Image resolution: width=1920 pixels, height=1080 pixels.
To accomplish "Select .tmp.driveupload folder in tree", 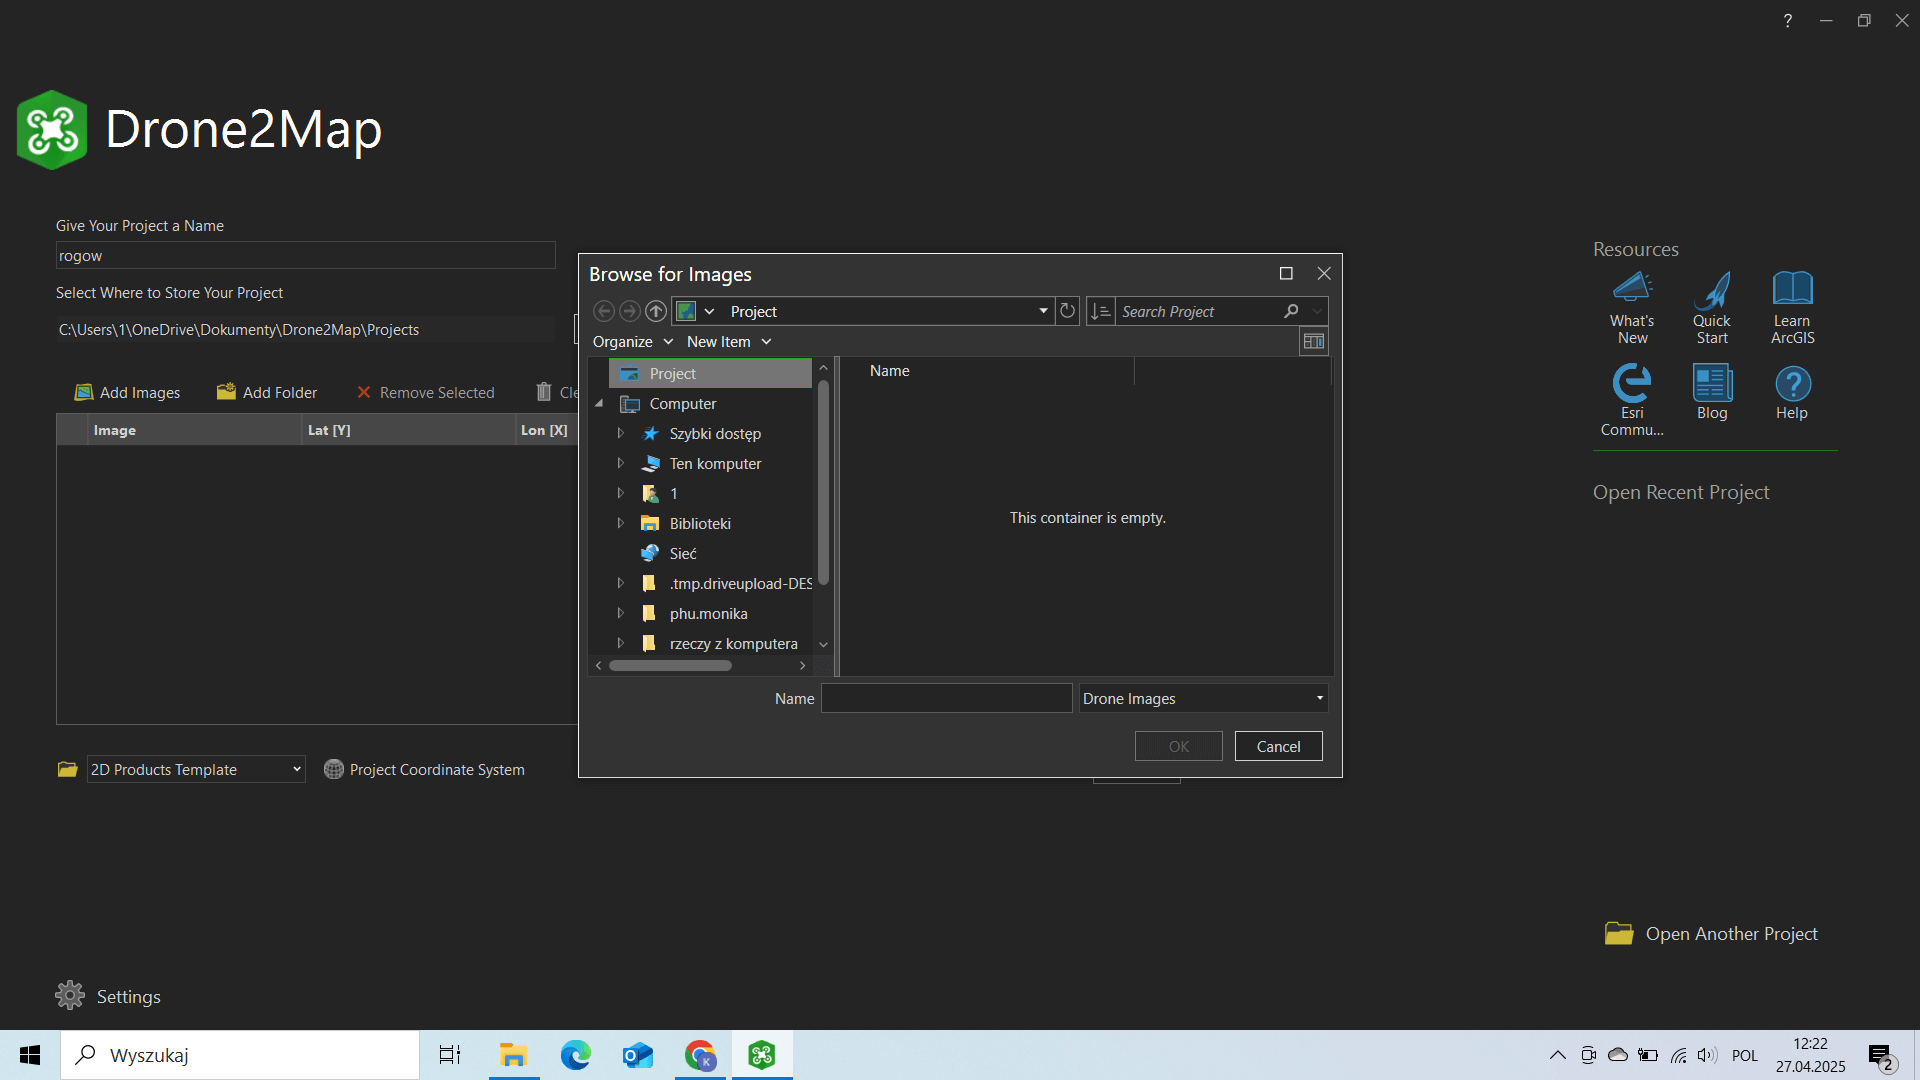I will [x=740, y=583].
